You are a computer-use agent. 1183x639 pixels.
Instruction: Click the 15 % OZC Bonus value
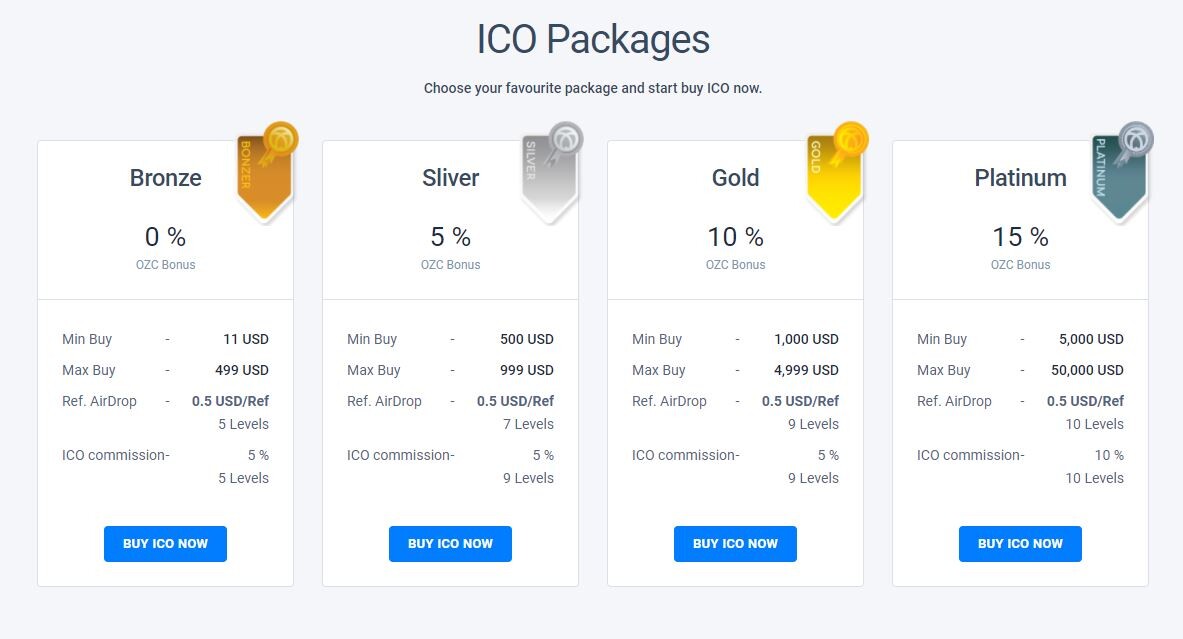[x=1020, y=237]
